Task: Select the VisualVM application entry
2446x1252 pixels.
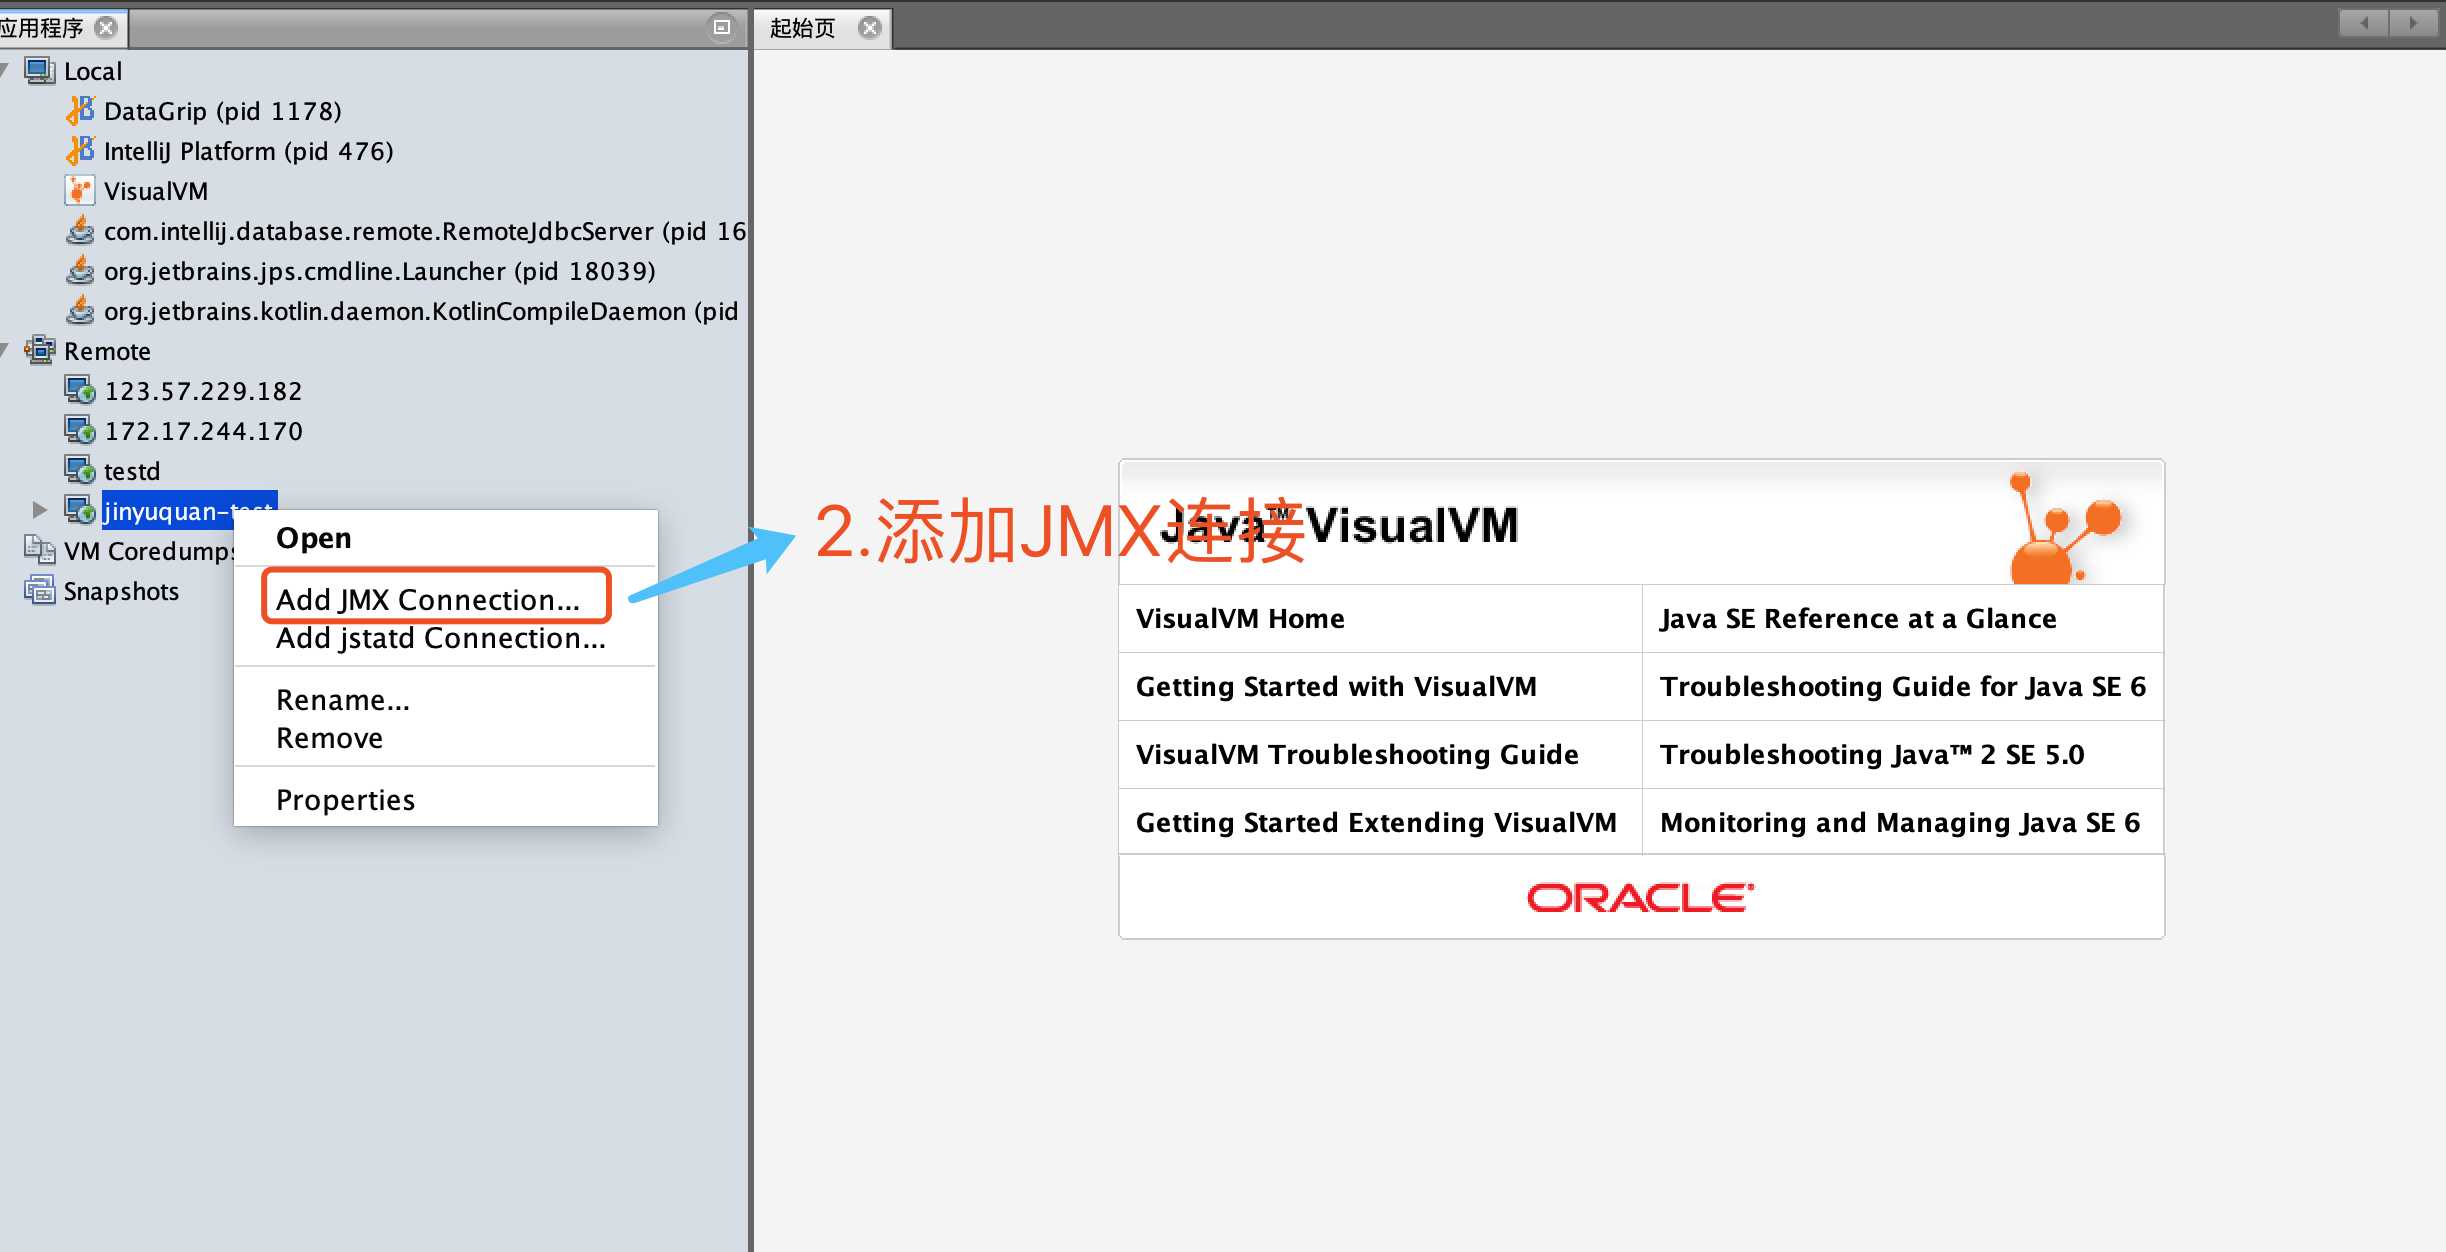Action: click(x=156, y=191)
